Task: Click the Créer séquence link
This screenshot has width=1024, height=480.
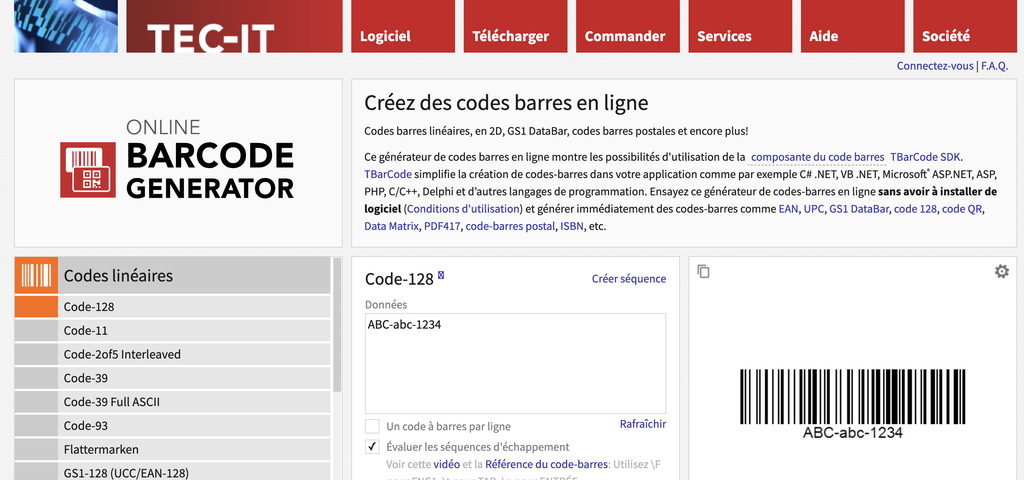Action: (x=629, y=279)
